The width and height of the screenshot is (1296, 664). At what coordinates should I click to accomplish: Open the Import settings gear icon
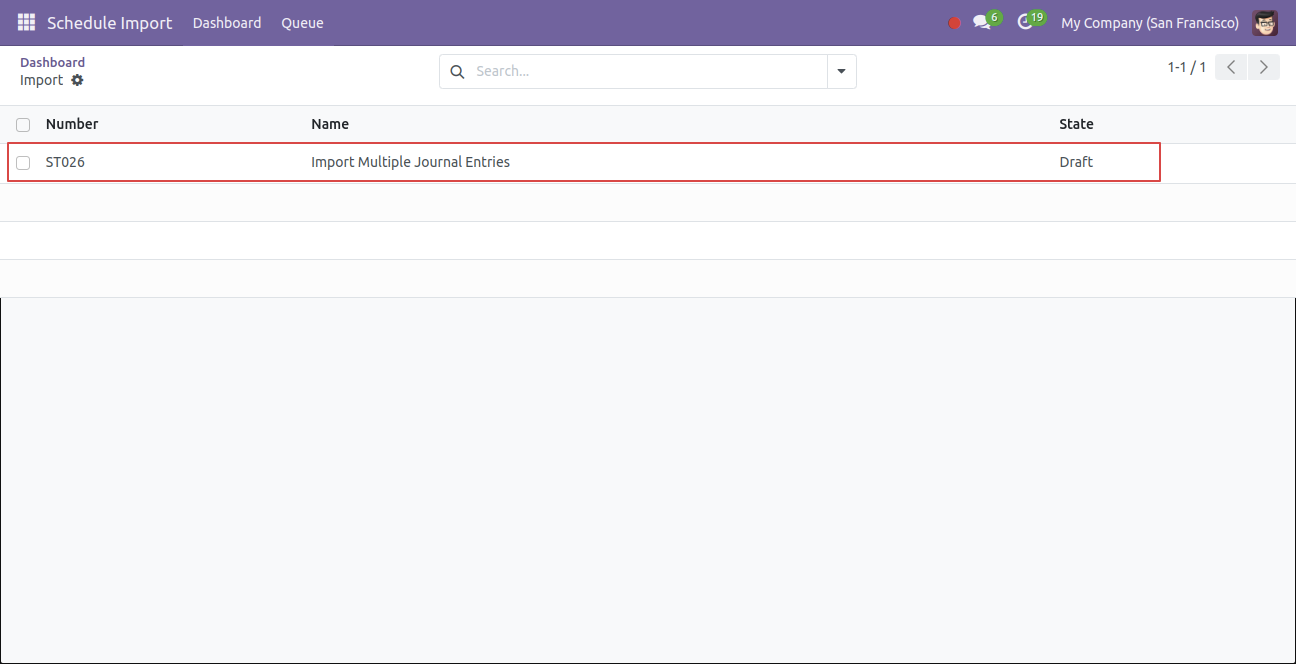[77, 80]
